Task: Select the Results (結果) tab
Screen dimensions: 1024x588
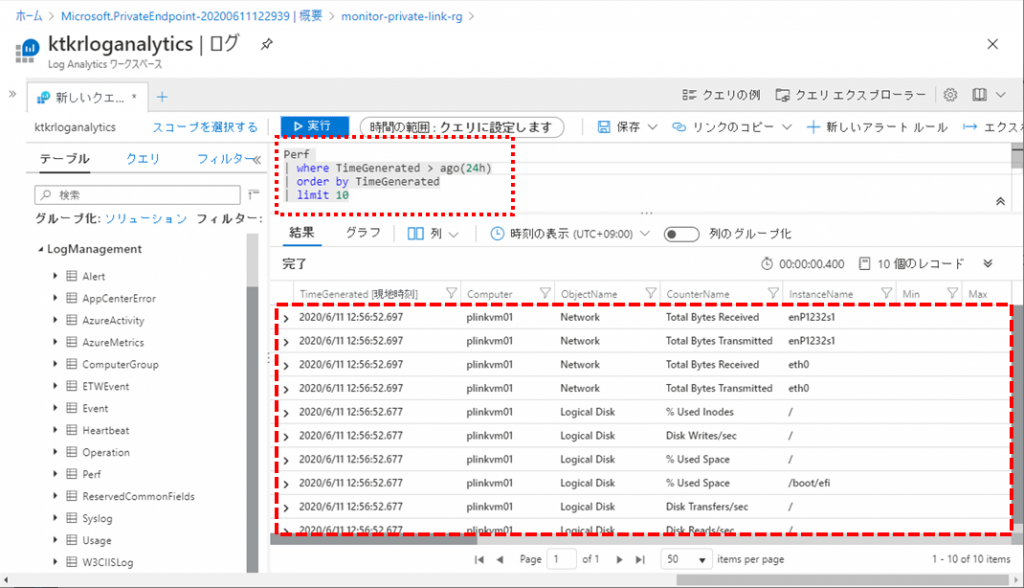Action: (x=302, y=233)
